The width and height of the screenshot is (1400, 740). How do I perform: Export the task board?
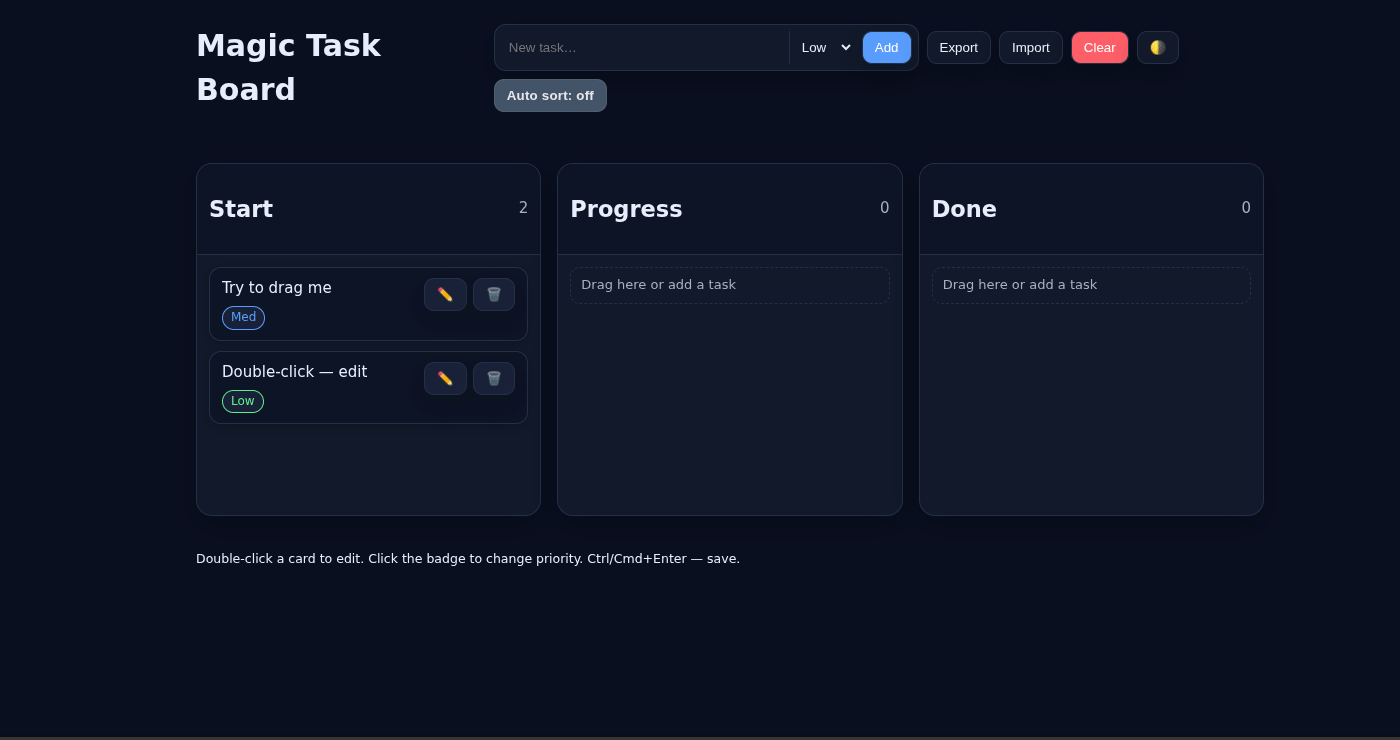pyautogui.click(x=959, y=48)
